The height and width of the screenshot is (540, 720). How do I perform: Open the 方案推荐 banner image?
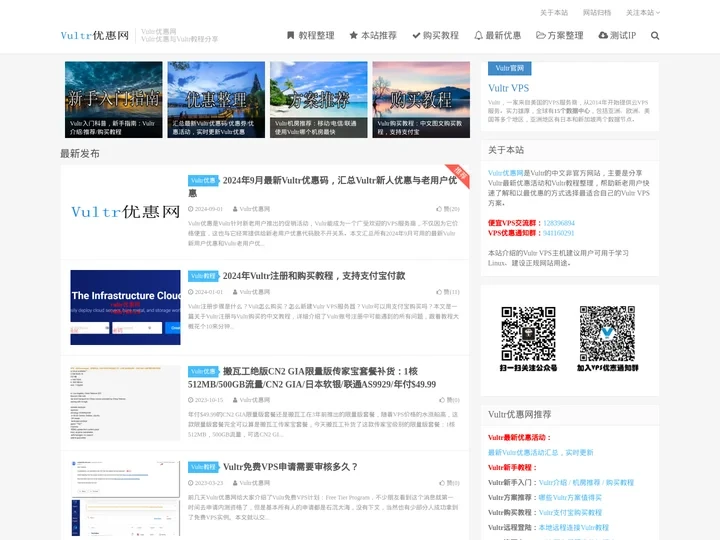pos(319,100)
